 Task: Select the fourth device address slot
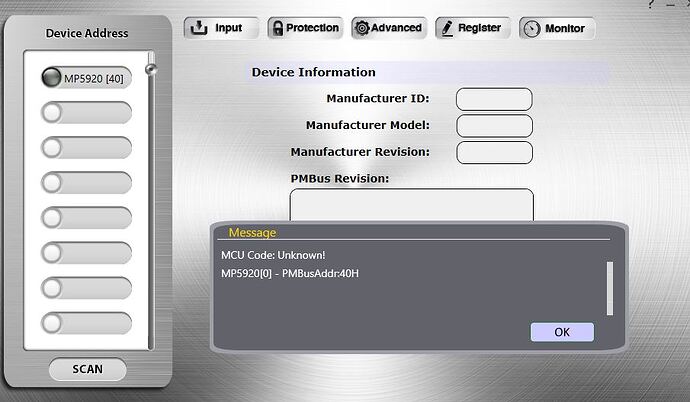(87, 183)
